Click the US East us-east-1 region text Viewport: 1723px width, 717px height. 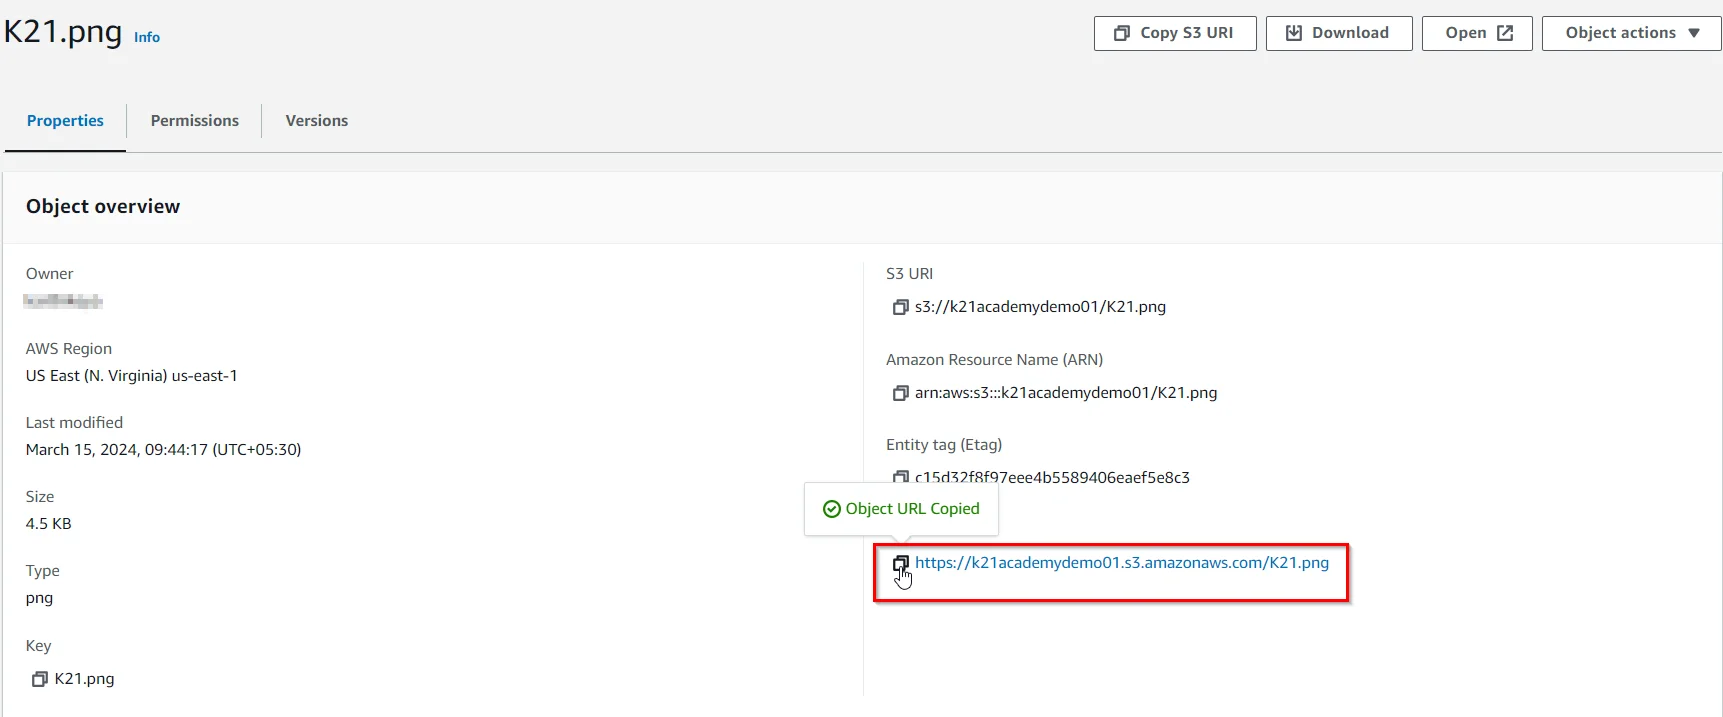pos(131,376)
